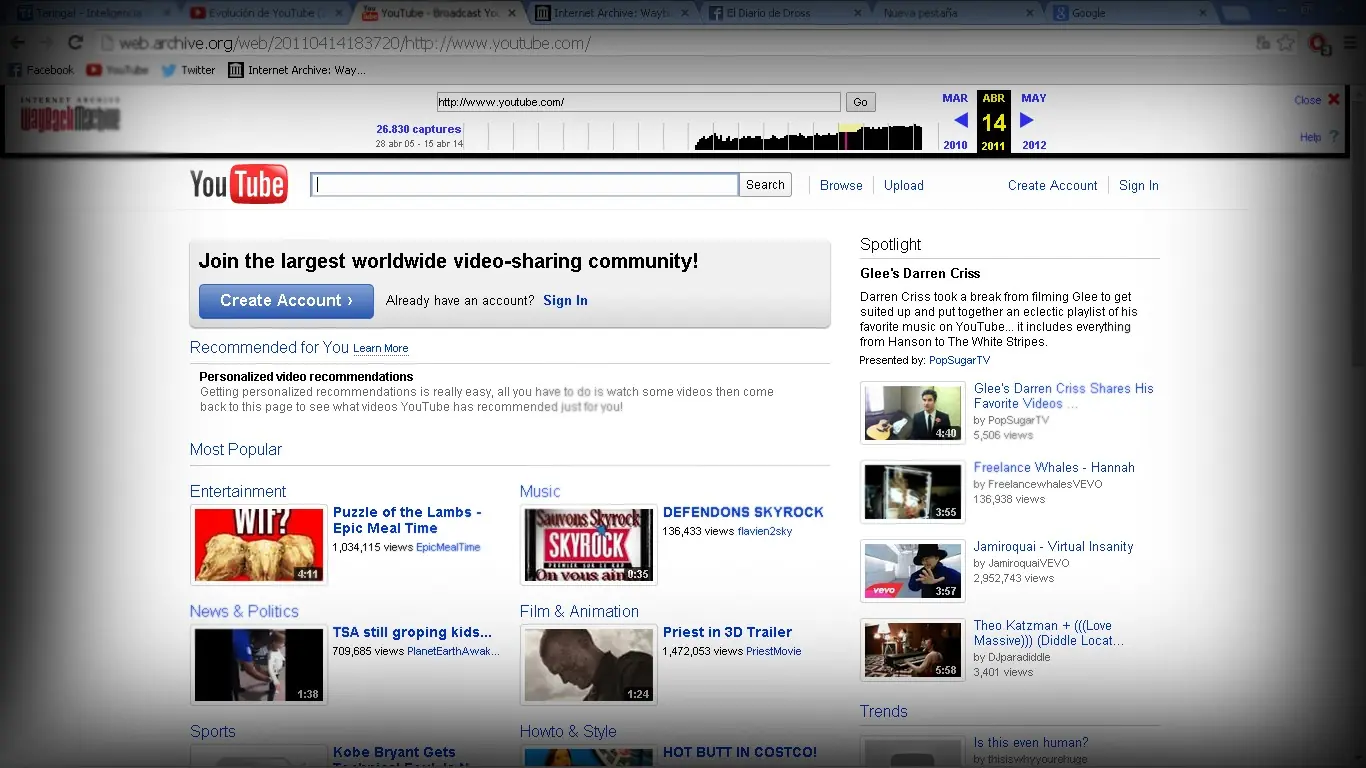
Task: Click the YouTube logo
Action: 239,185
